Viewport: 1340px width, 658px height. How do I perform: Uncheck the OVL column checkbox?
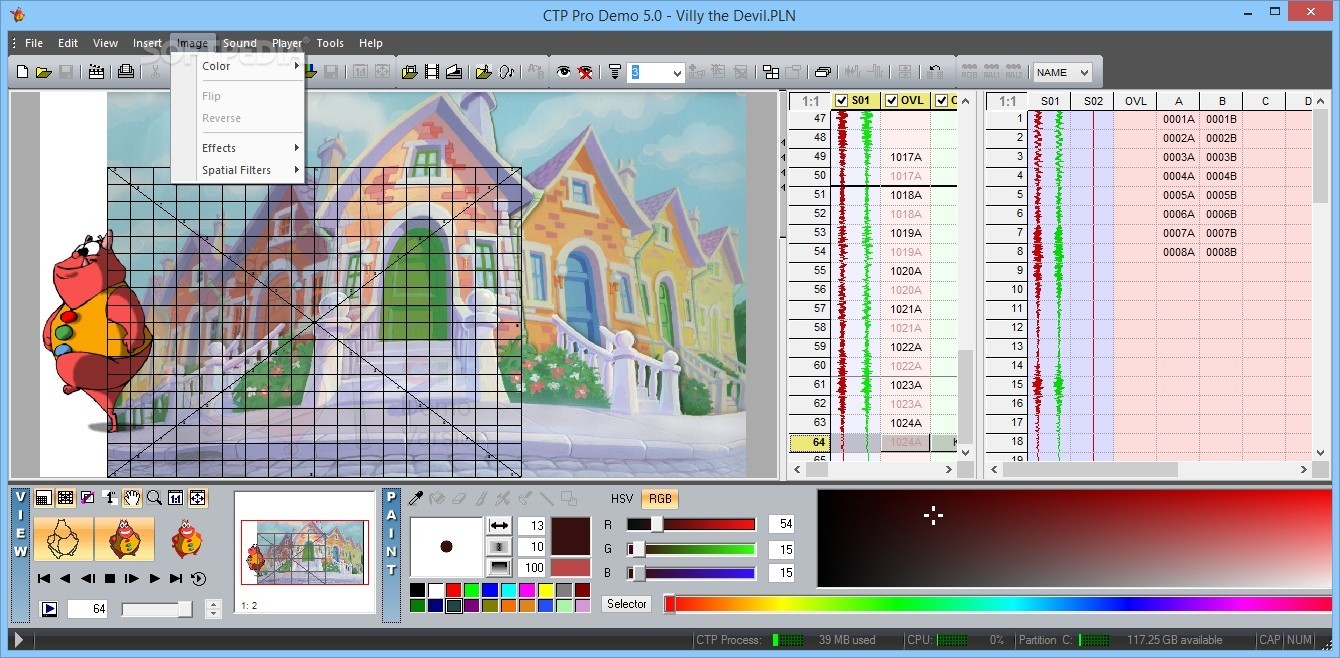(x=891, y=100)
